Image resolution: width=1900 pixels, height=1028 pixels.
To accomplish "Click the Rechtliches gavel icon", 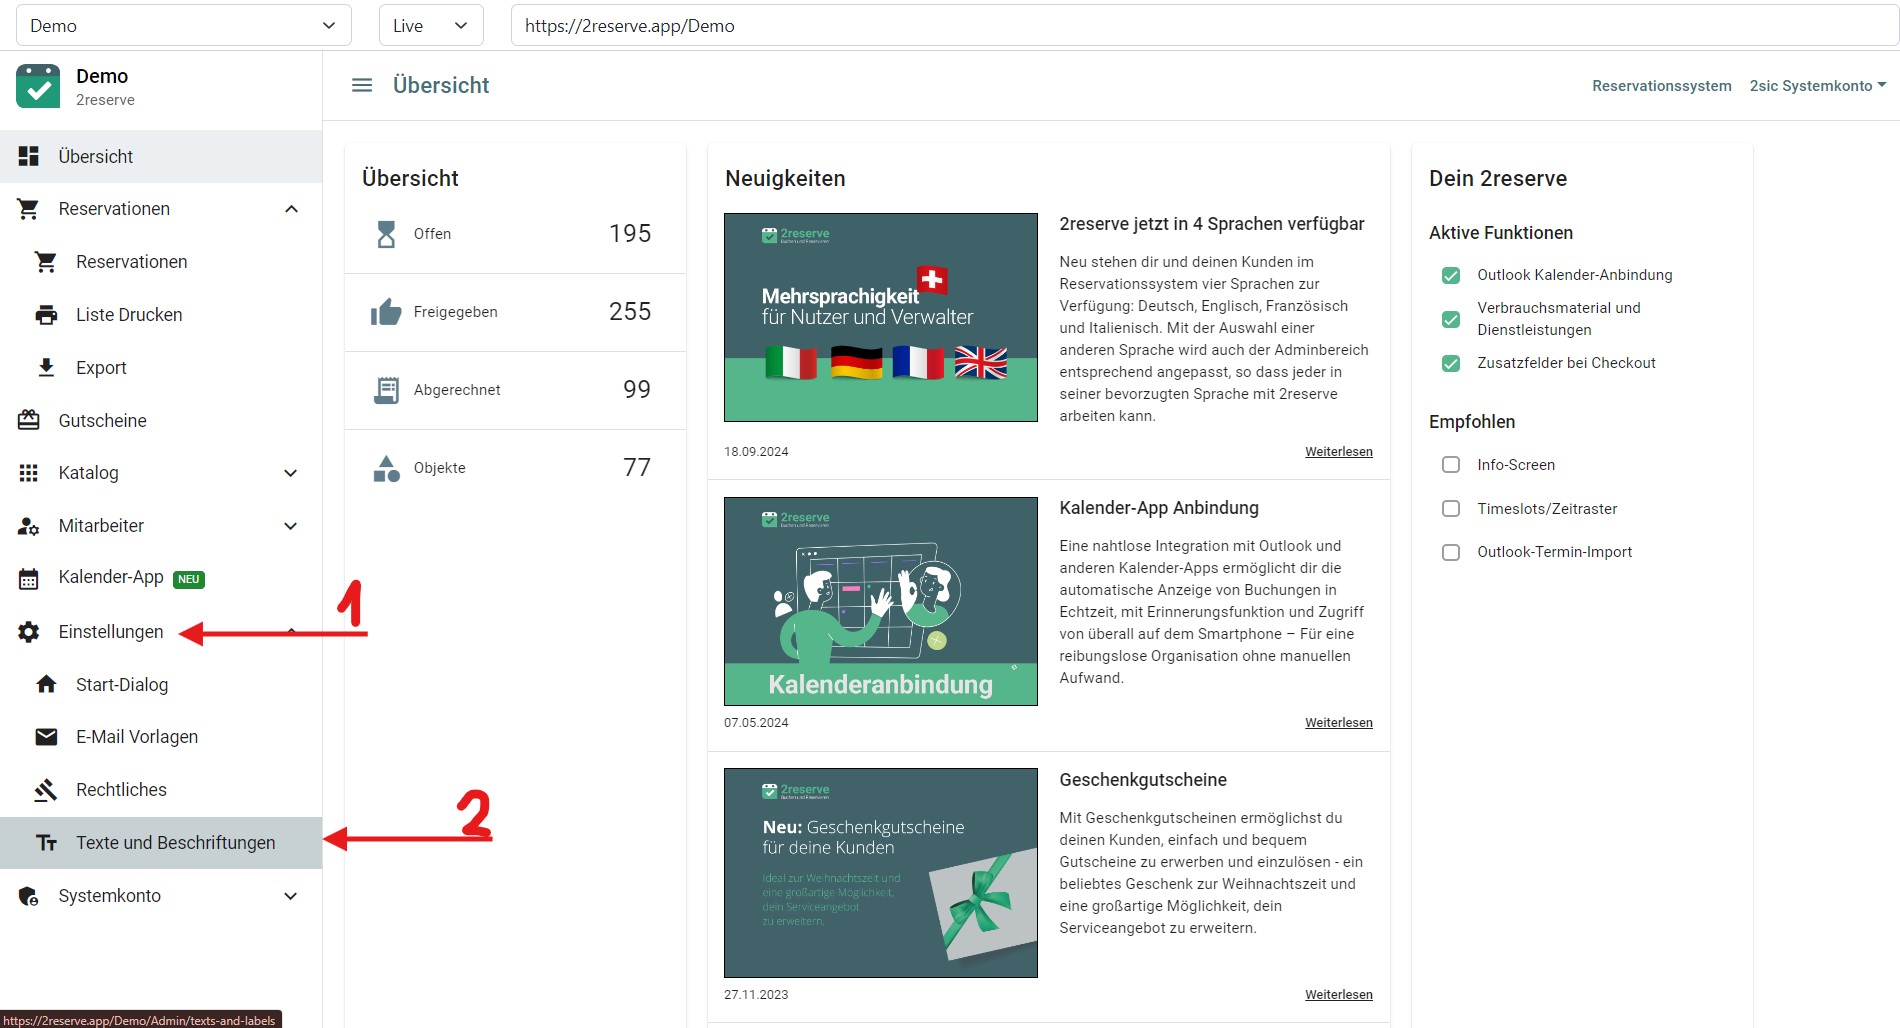I will pos(46,790).
